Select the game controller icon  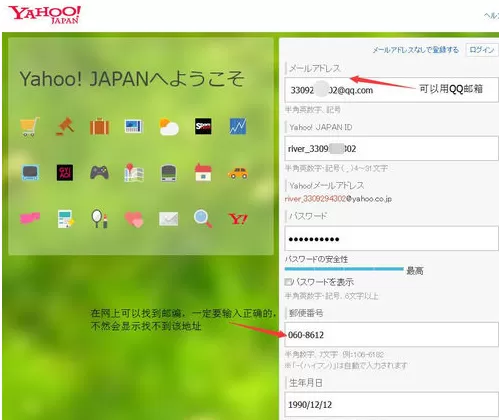coord(99,173)
